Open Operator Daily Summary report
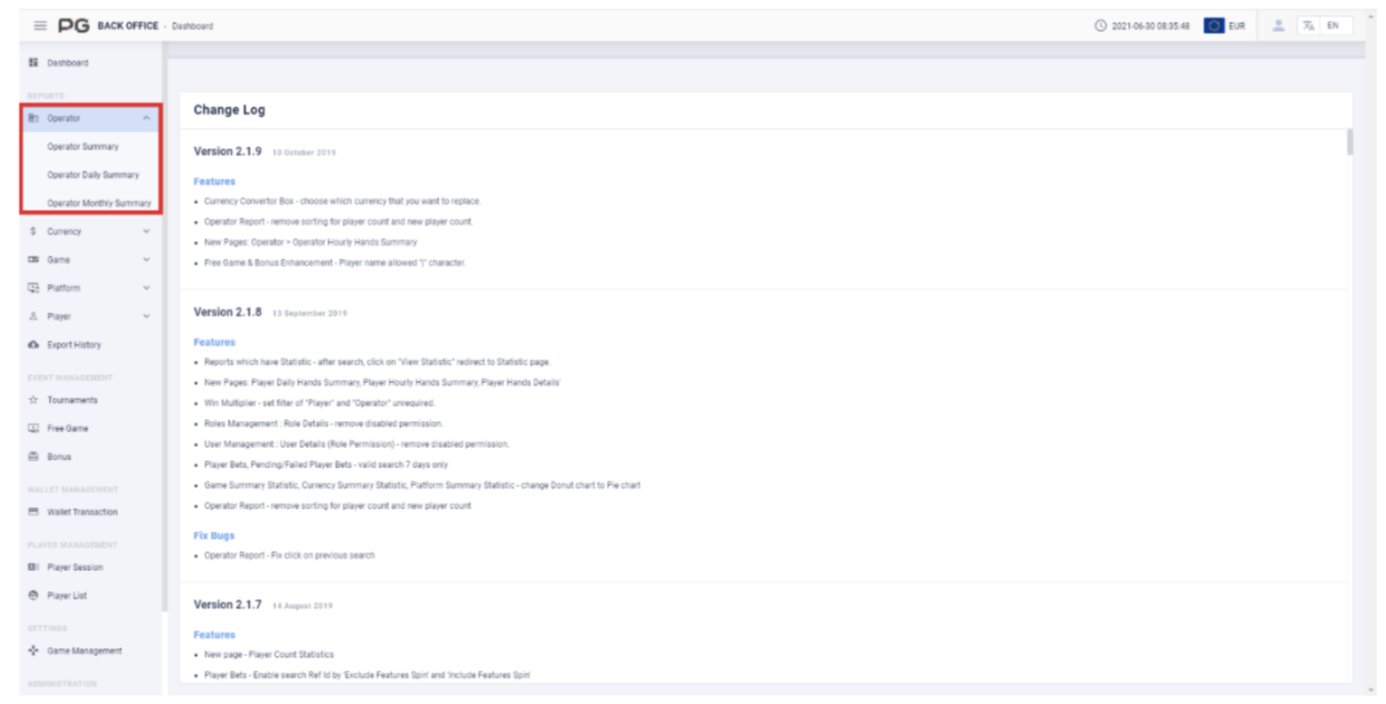Image resolution: width=1386 pixels, height=704 pixels. coord(93,175)
